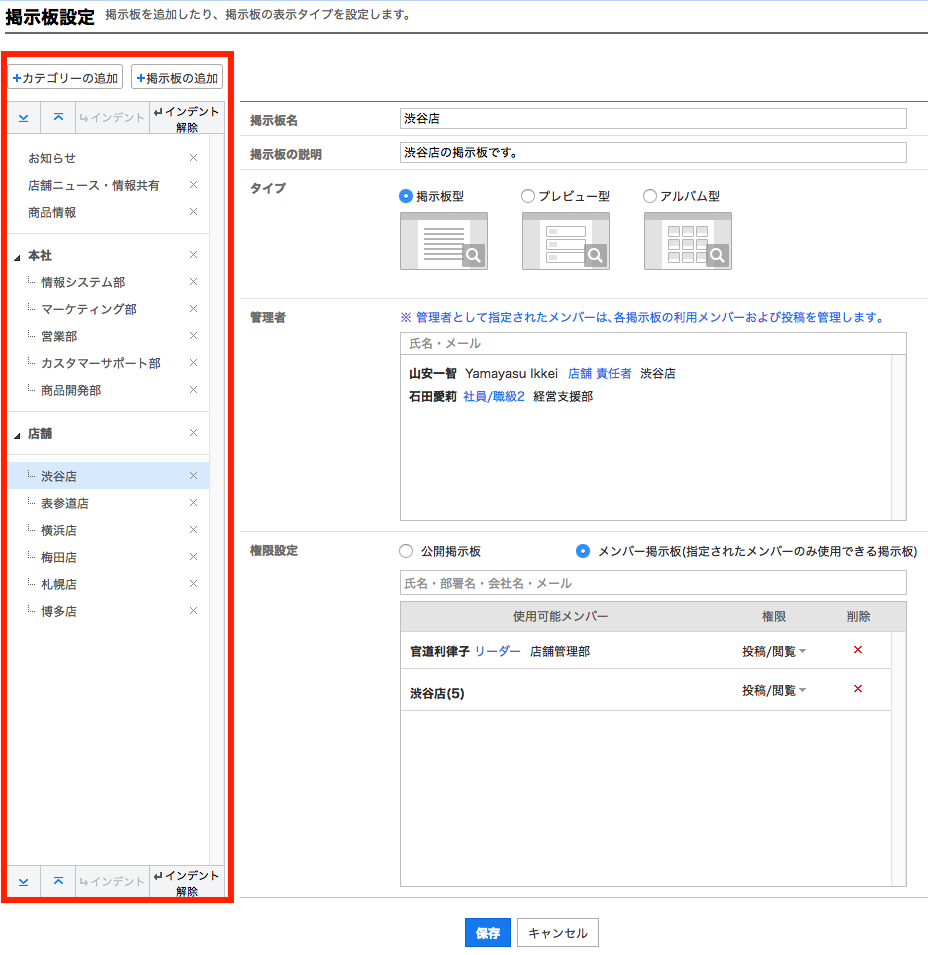Click the top move-up arrow icon

[x=58, y=118]
